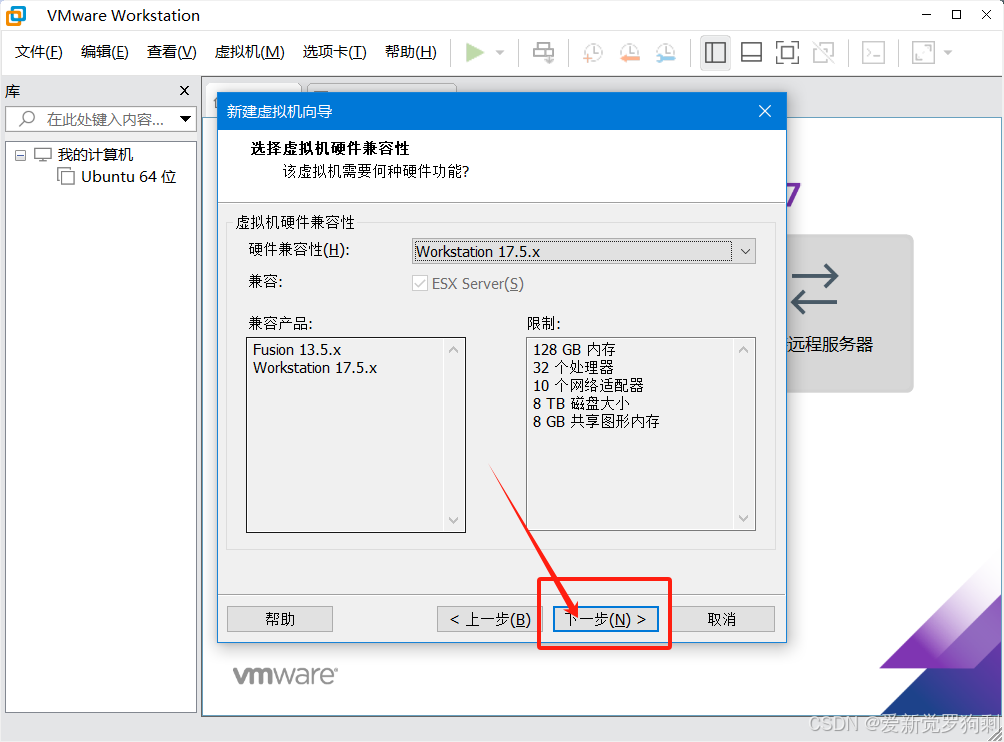Toggle the thumbnail bar view icon

coord(751,52)
